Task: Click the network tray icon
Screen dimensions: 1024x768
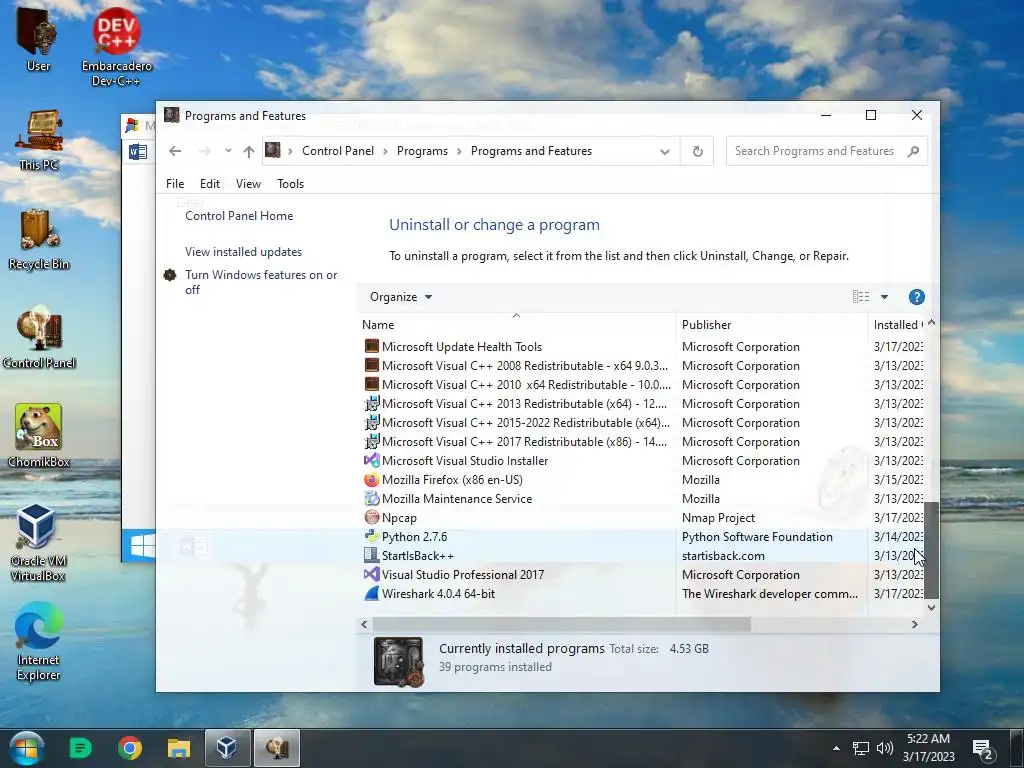Action: [x=861, y=748]
